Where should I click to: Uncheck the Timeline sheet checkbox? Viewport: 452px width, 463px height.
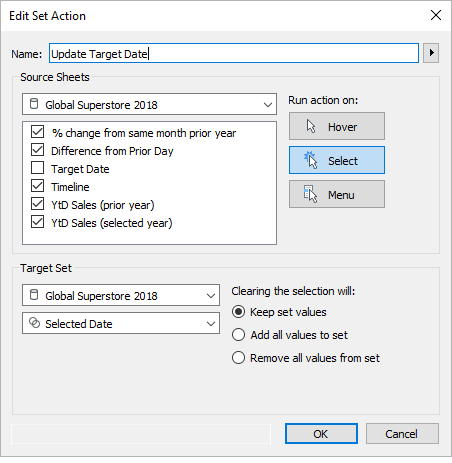[37, 186]
